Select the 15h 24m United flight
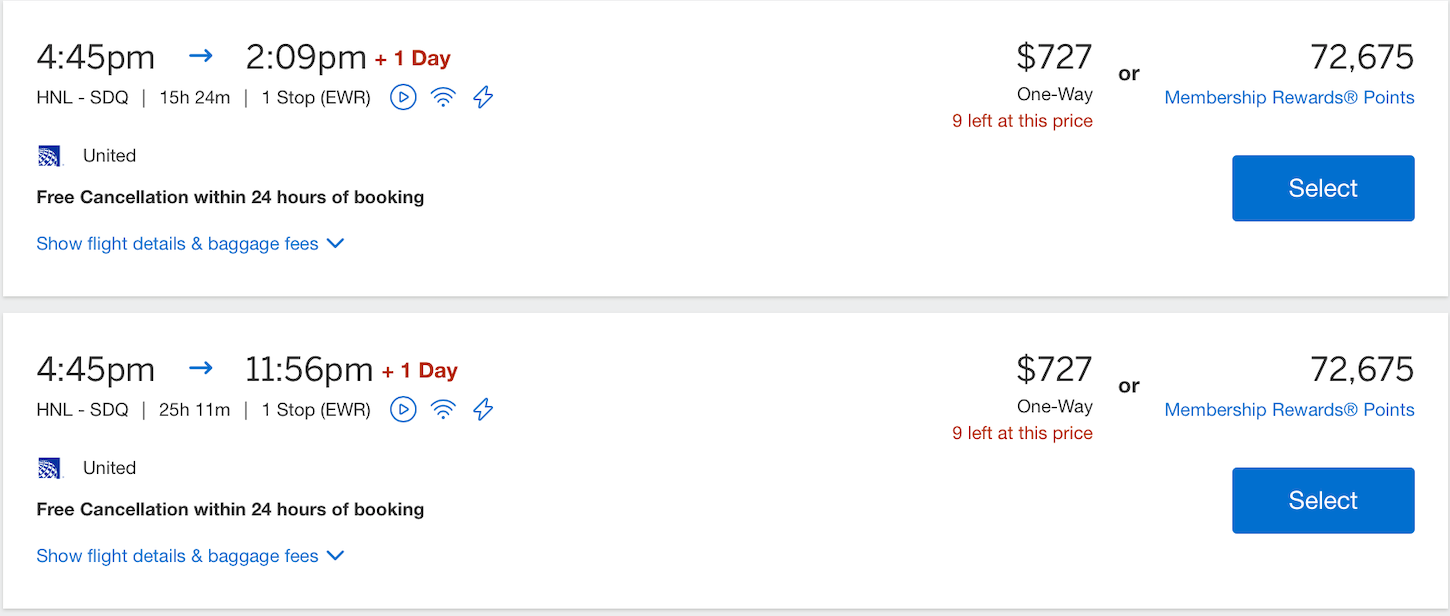 point(1322,188)
